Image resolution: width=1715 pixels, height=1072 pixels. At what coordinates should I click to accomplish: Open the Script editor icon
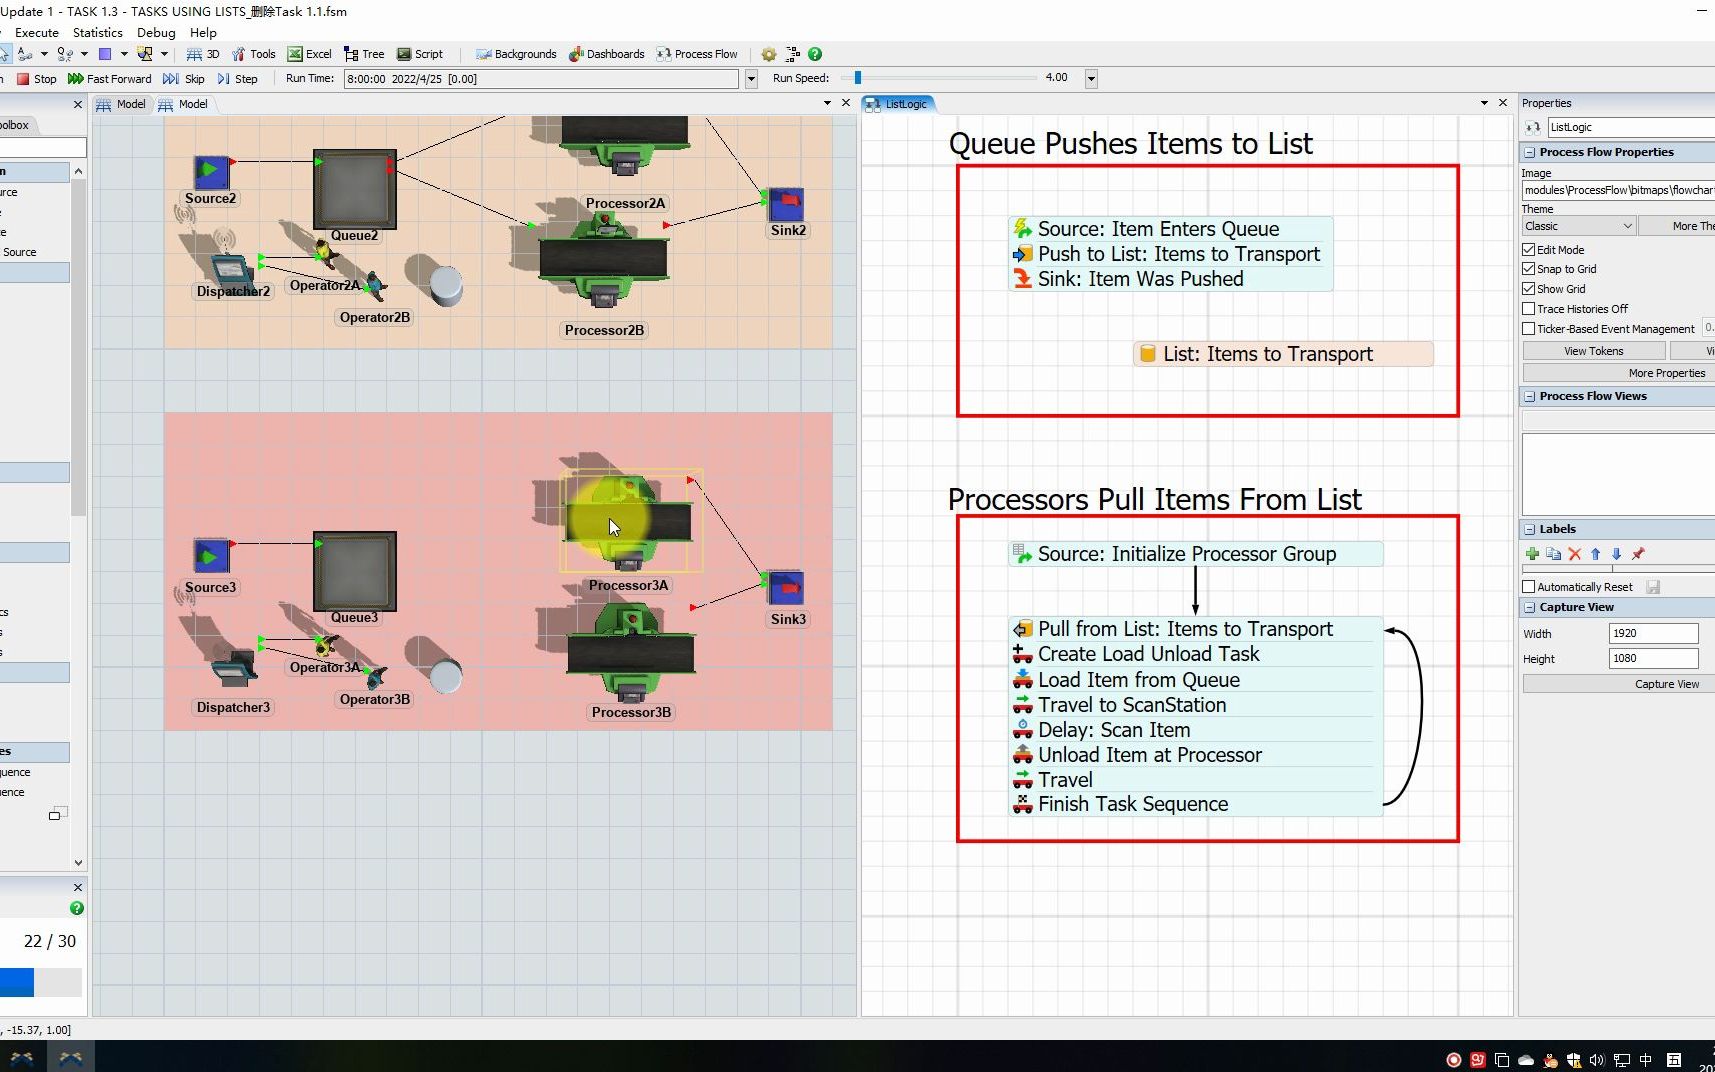pyautogui.click(x=420, y=54)
